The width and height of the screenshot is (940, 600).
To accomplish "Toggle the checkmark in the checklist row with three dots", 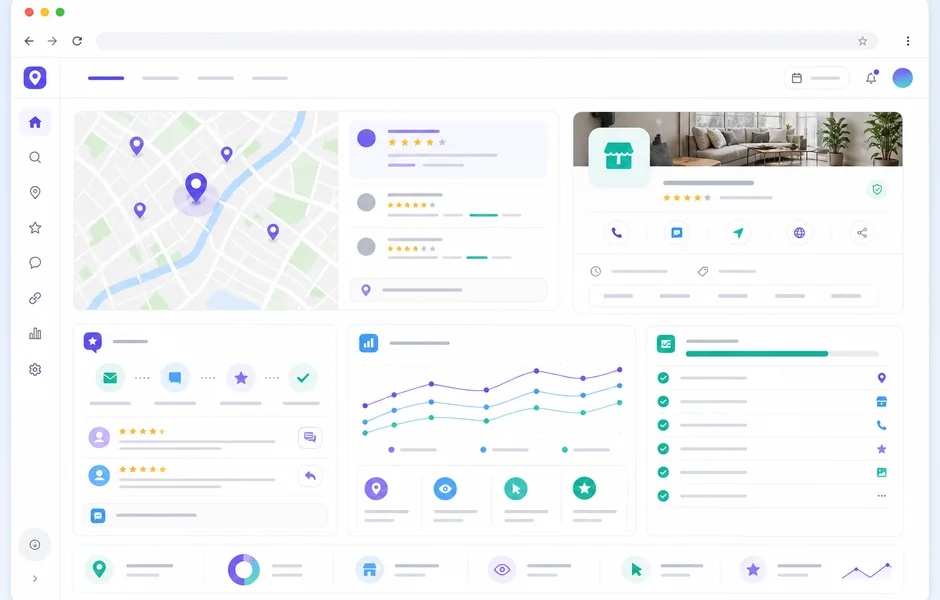I will pyautogui.click(x=663, y=496).
